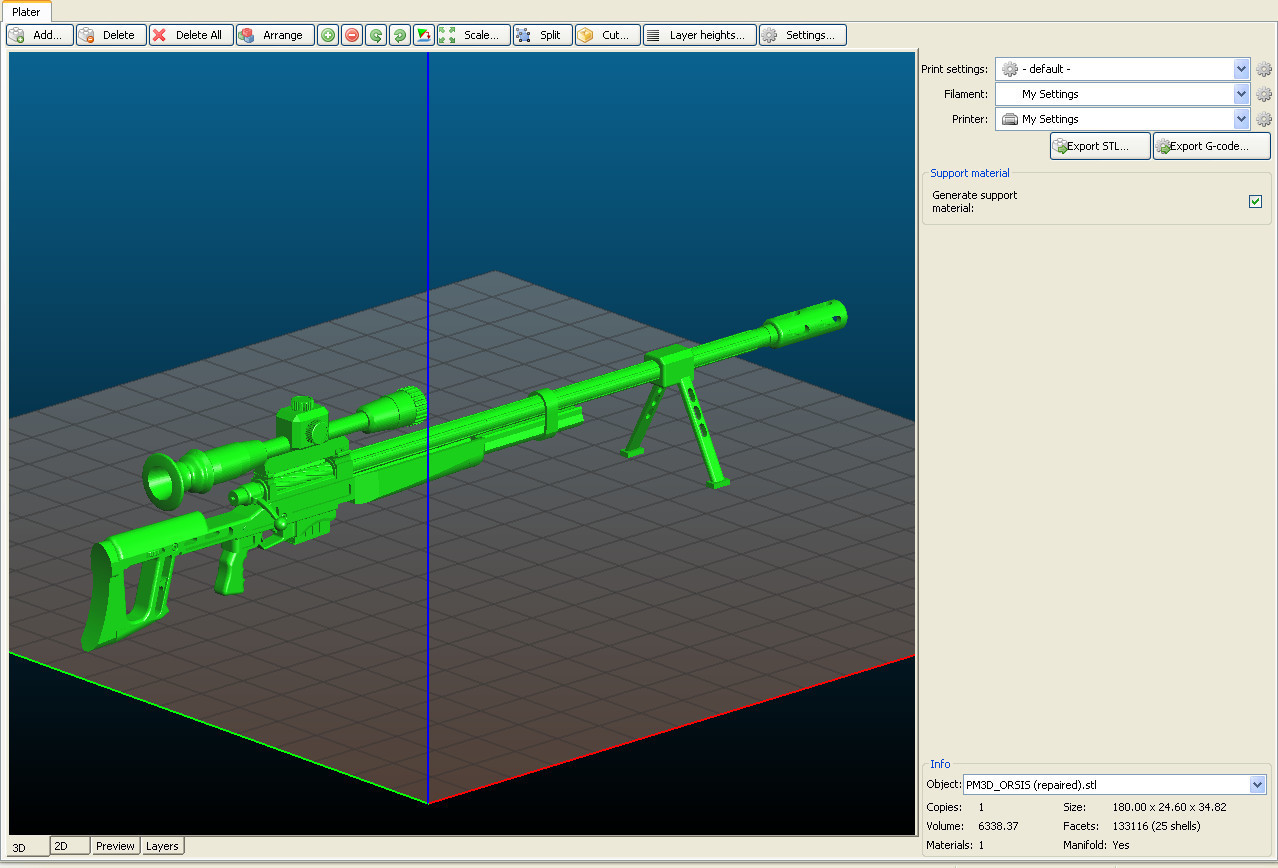
Task: Click the Export G-code button
Action: click(x=1211, y=146)
